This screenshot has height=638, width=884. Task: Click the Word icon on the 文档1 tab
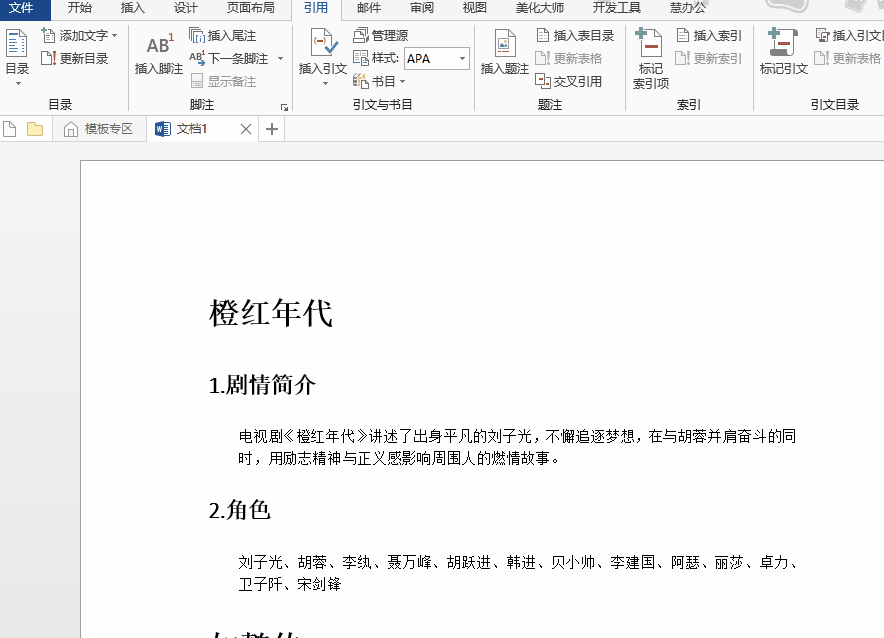click(163, 129)
